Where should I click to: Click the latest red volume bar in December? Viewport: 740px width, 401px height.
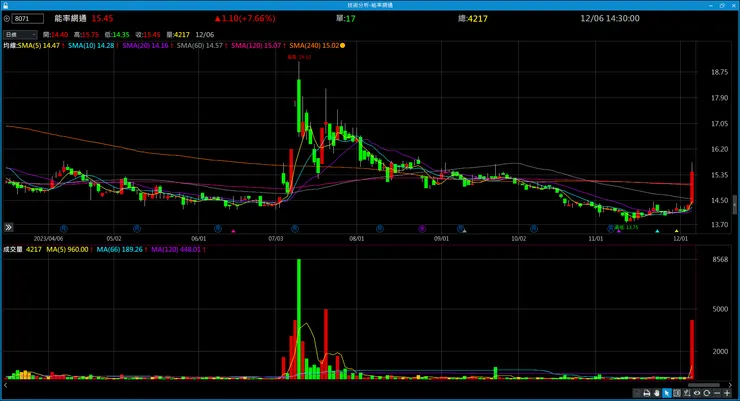[x=692, y=349]
